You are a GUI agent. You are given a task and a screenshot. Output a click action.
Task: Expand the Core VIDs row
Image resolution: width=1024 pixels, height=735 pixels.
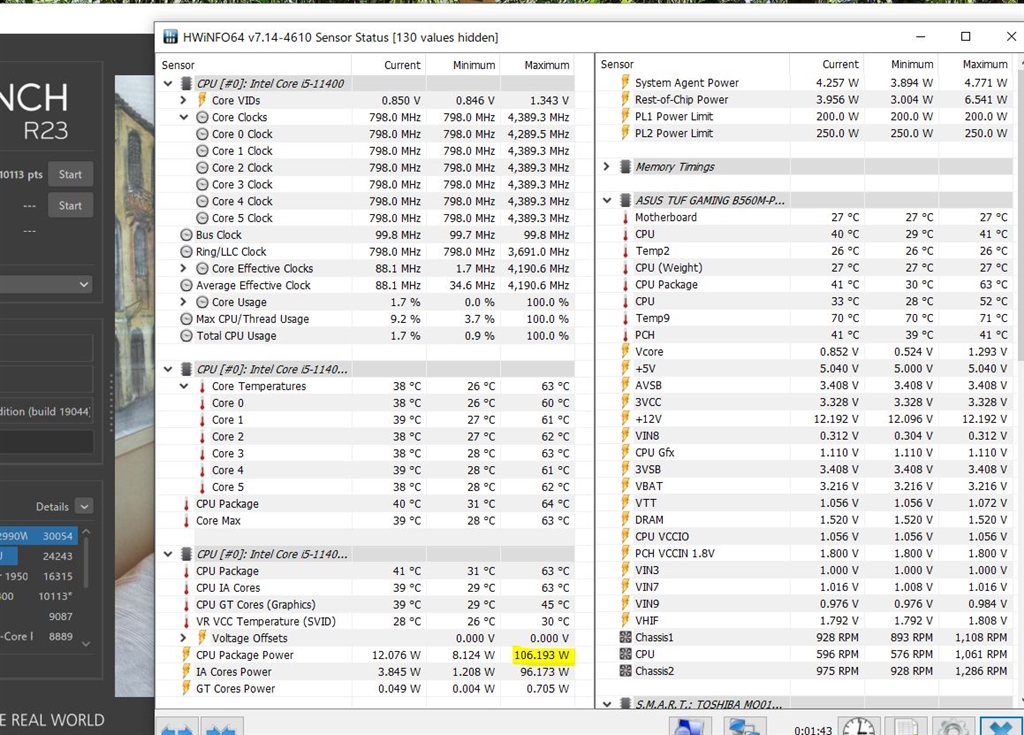coord(184,100)
